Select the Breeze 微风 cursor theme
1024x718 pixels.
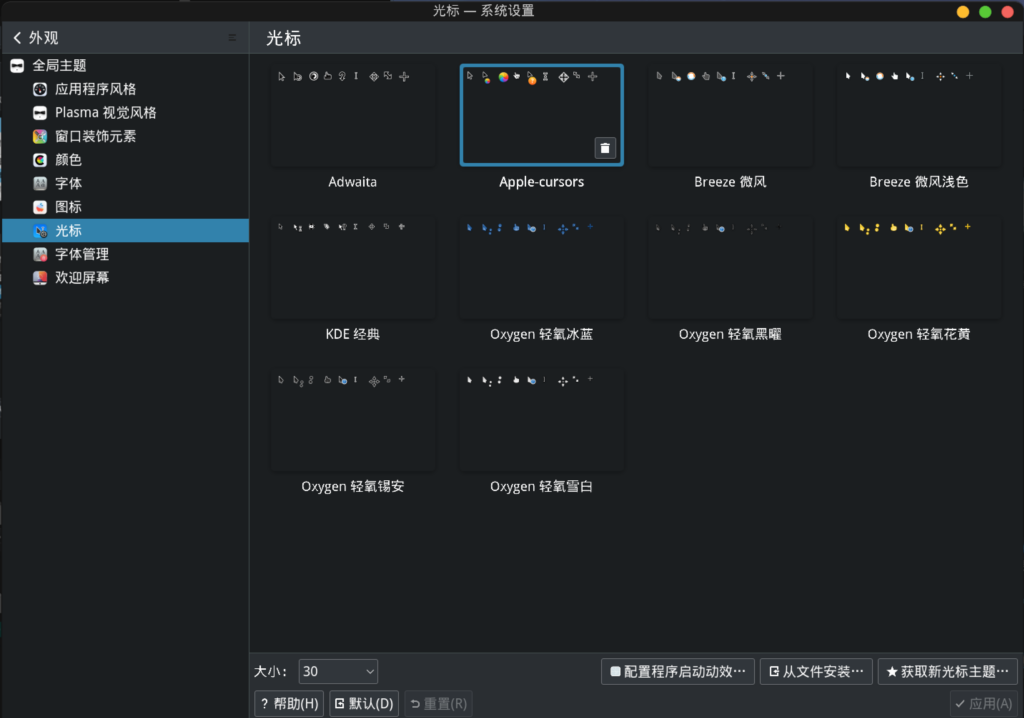tap(730, 115)
